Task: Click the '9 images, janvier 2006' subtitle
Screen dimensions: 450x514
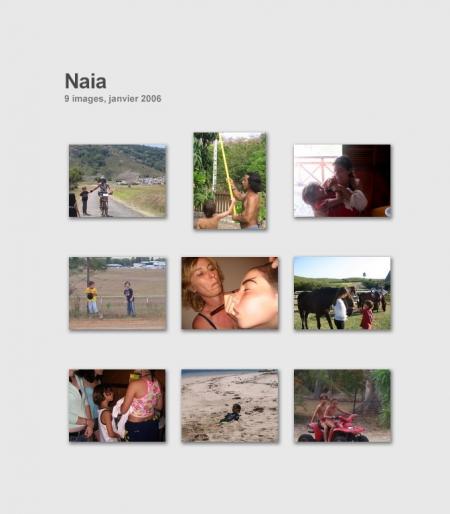Action: [113, 99]
